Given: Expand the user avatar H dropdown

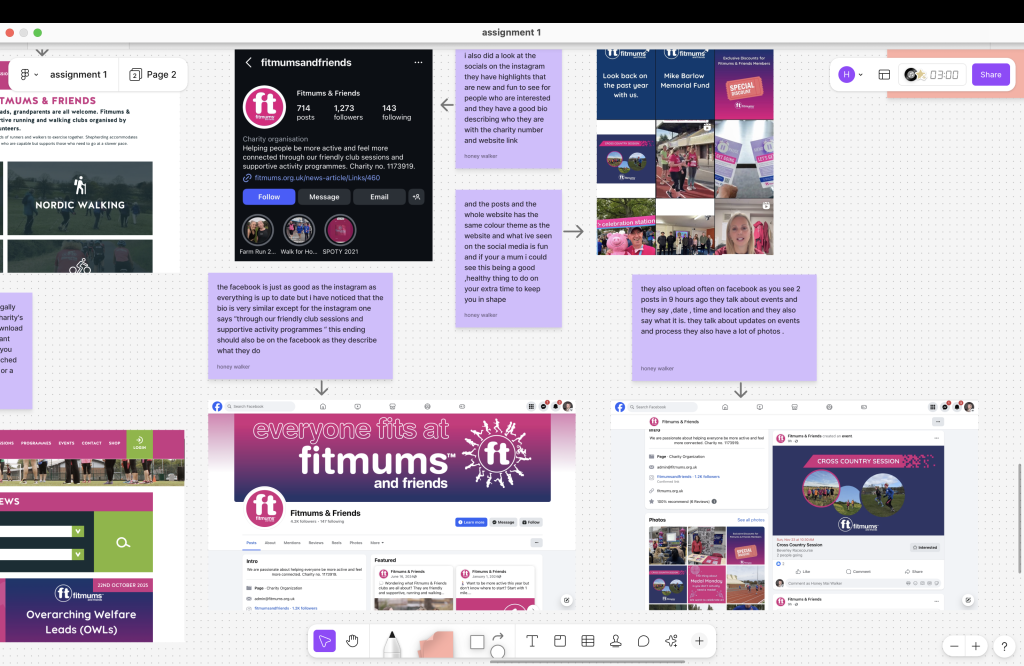Looking at the screenshot, I should pyautogui.click(x=851, y=74).
